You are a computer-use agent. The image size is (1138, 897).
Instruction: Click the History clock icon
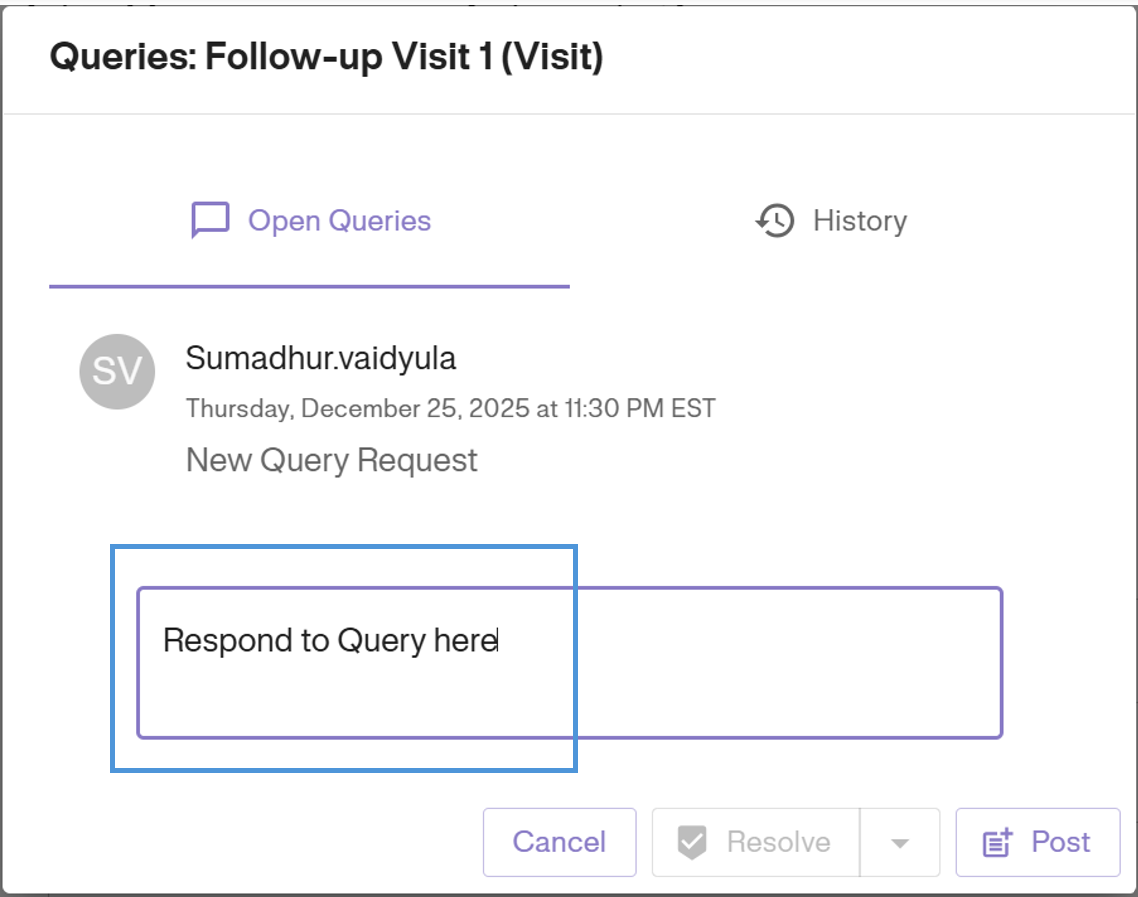[x=775, y=221]
